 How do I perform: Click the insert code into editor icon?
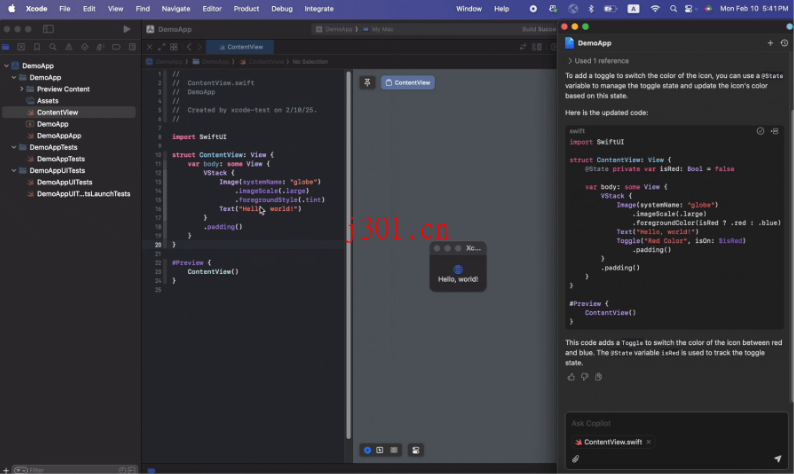(x=775, y=131)
